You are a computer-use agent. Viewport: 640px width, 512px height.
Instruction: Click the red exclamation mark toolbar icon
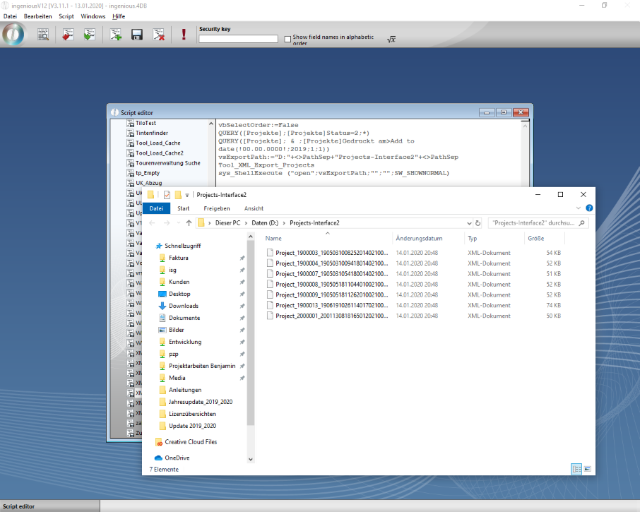pos(184,35)
